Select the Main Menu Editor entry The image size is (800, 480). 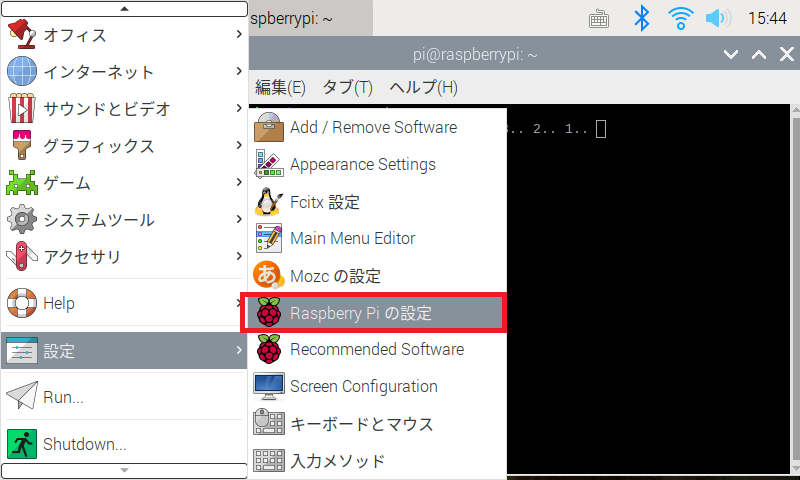tap(378, 238)
